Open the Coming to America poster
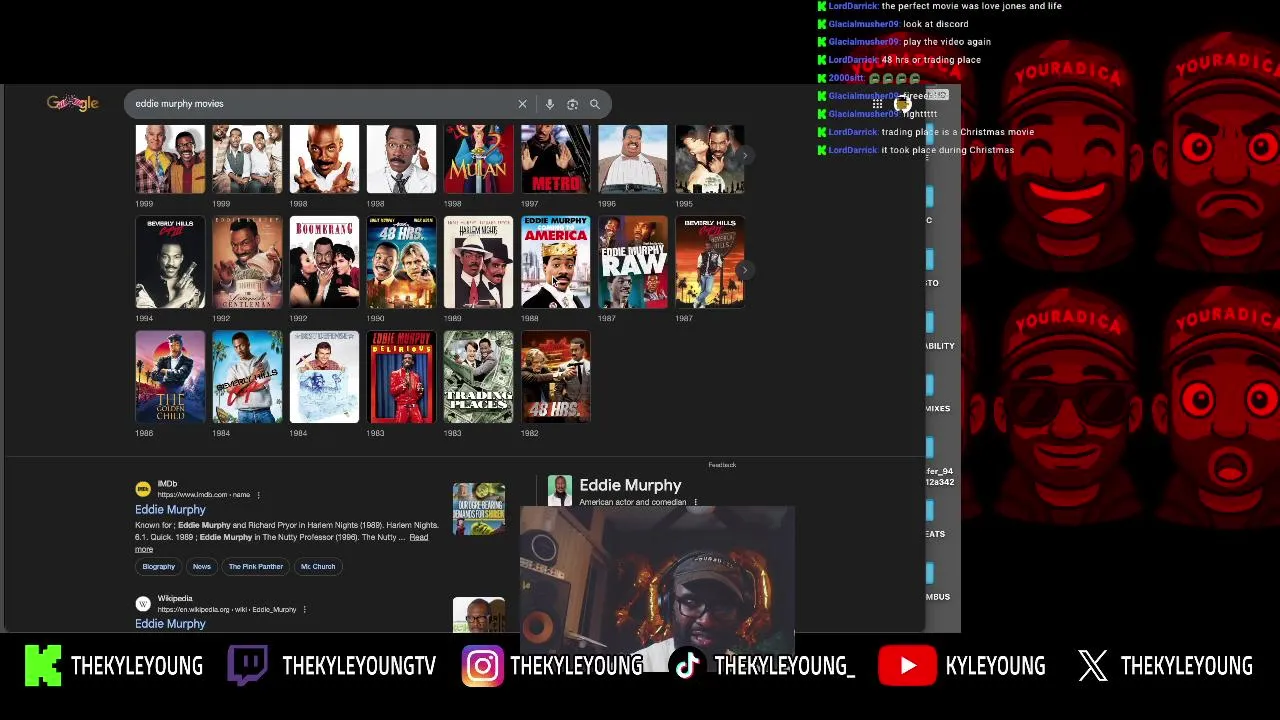Screen dimensions: 1280x720 pyautogui.click(x=555, y=262)
